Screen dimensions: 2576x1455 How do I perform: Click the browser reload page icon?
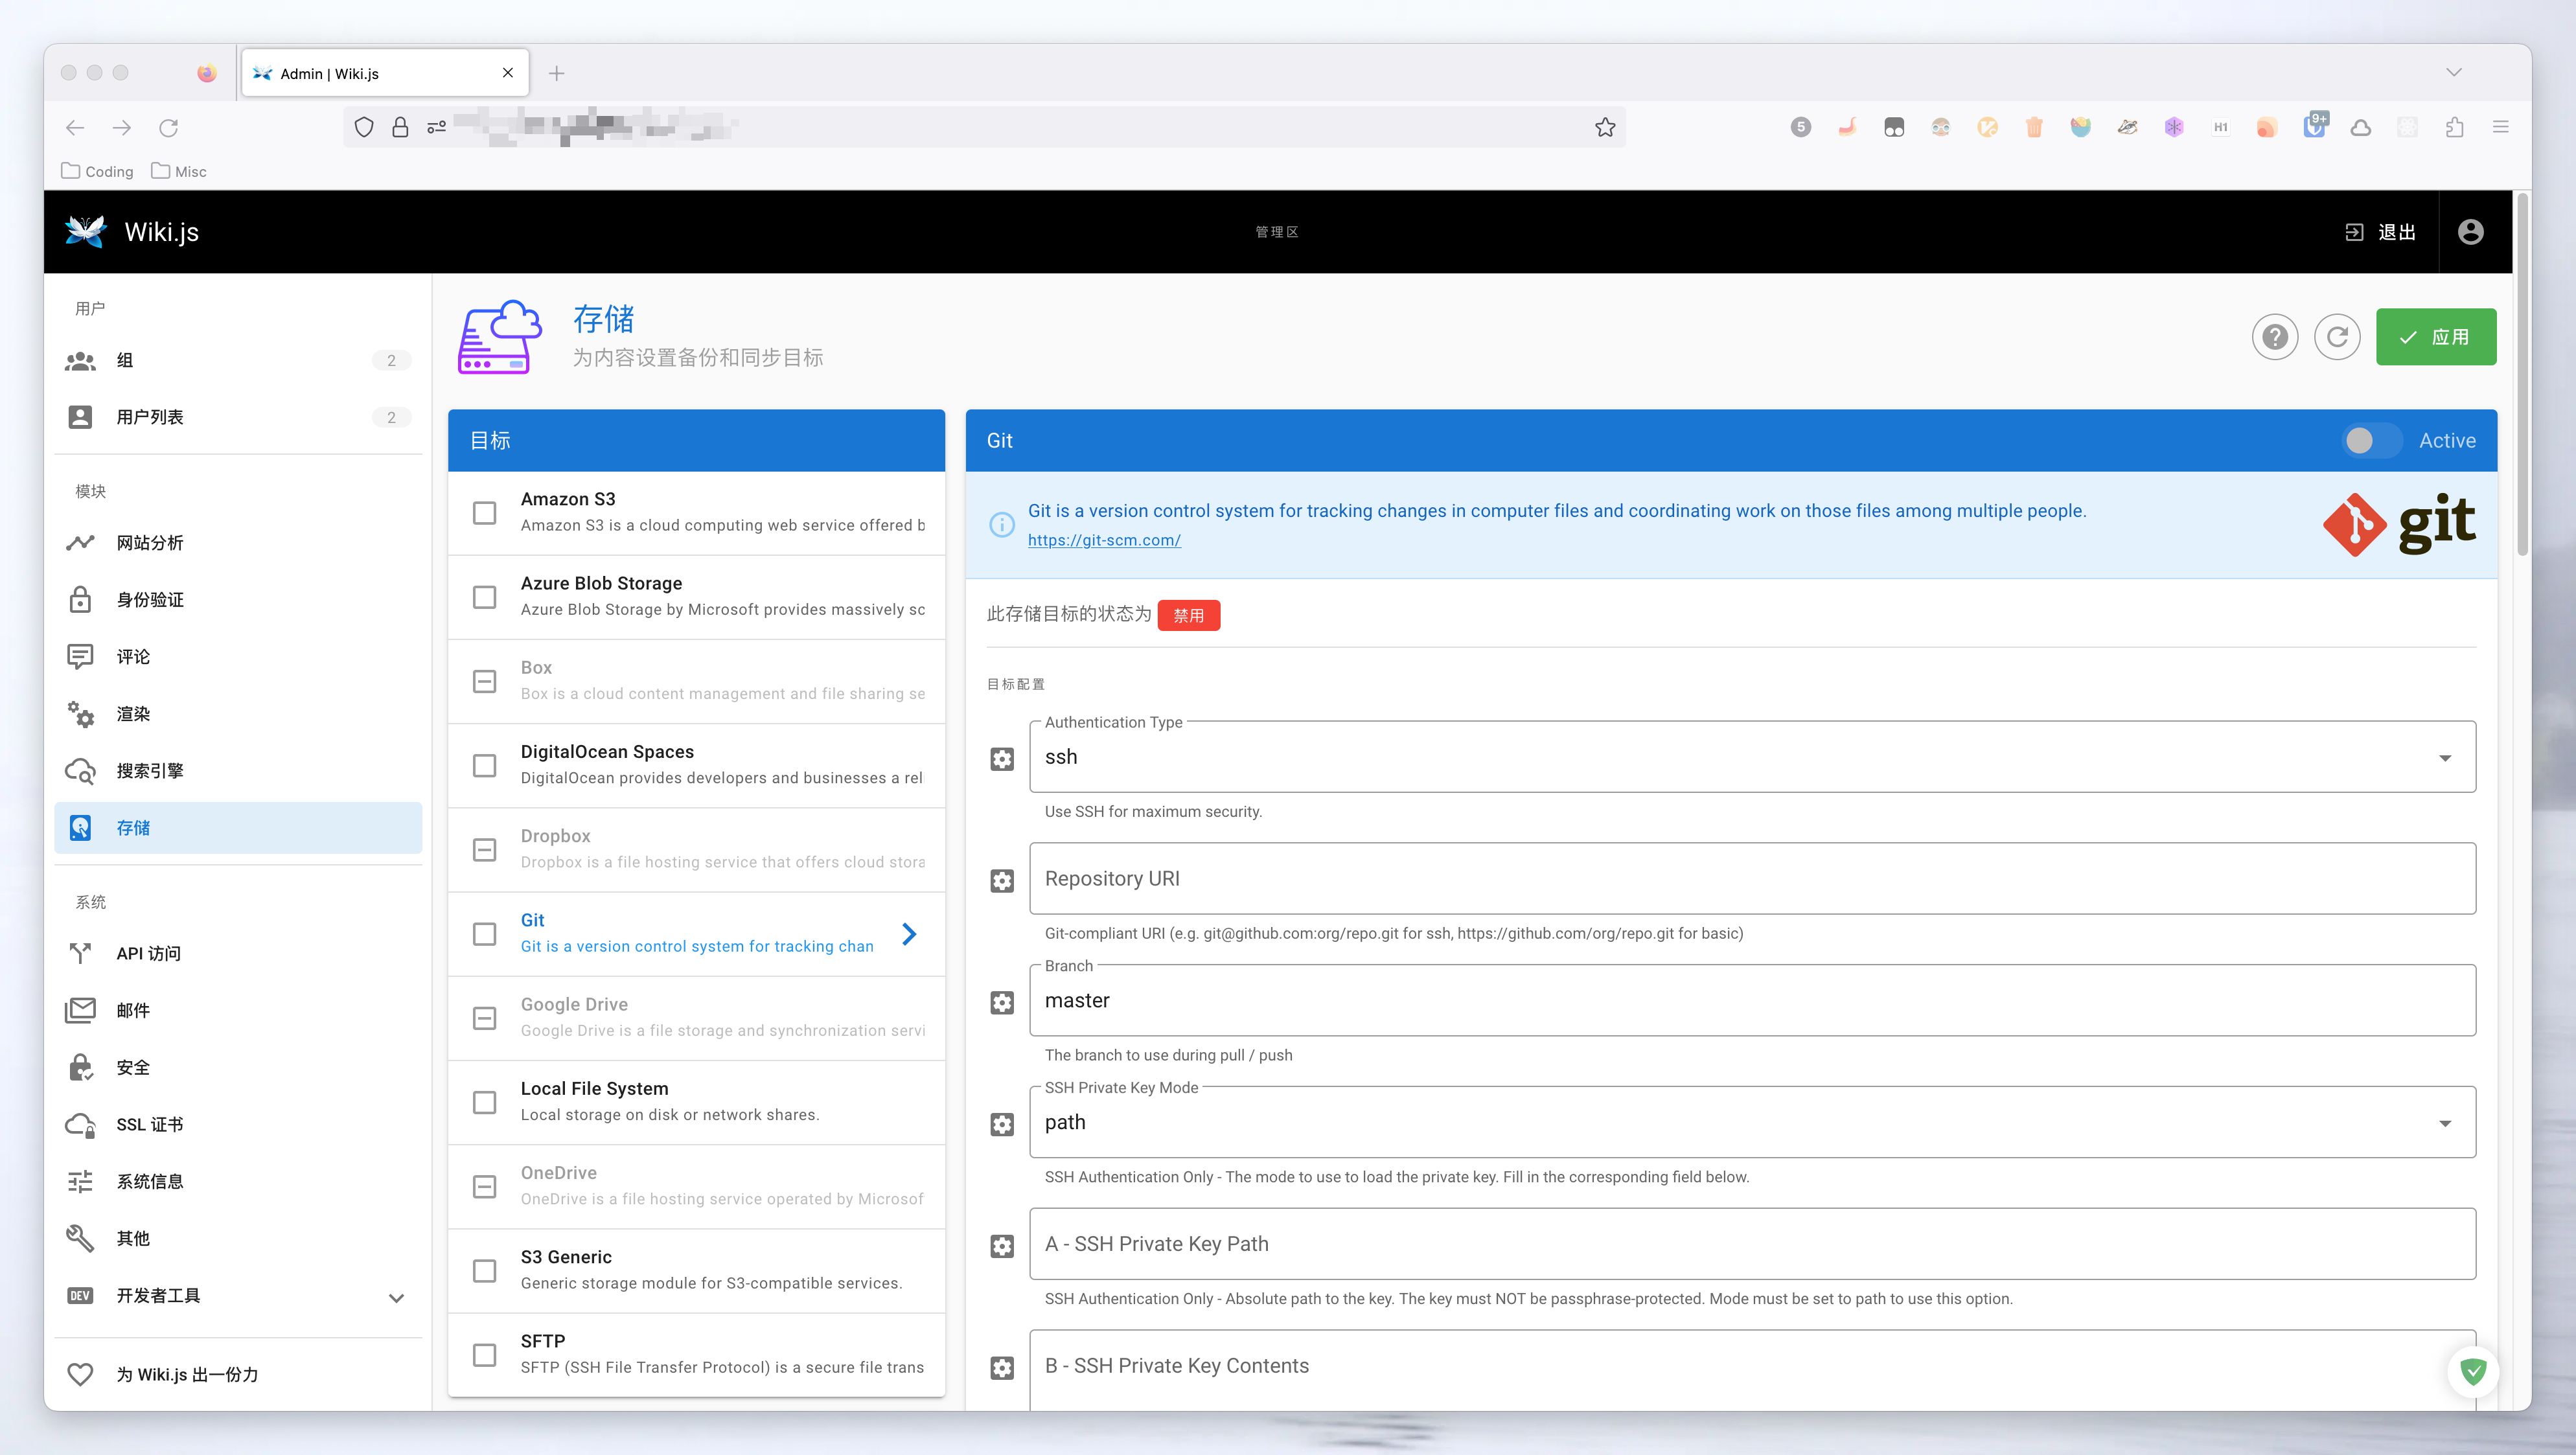(x=169, y=127)
